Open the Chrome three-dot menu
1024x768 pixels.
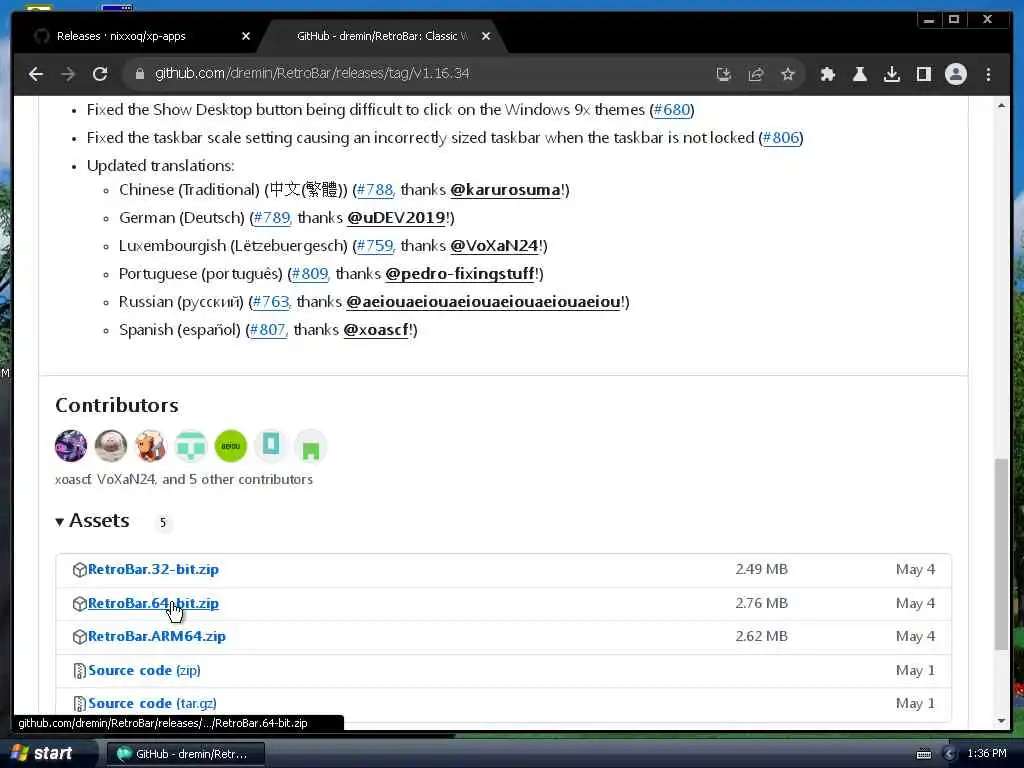coord(988,74)
